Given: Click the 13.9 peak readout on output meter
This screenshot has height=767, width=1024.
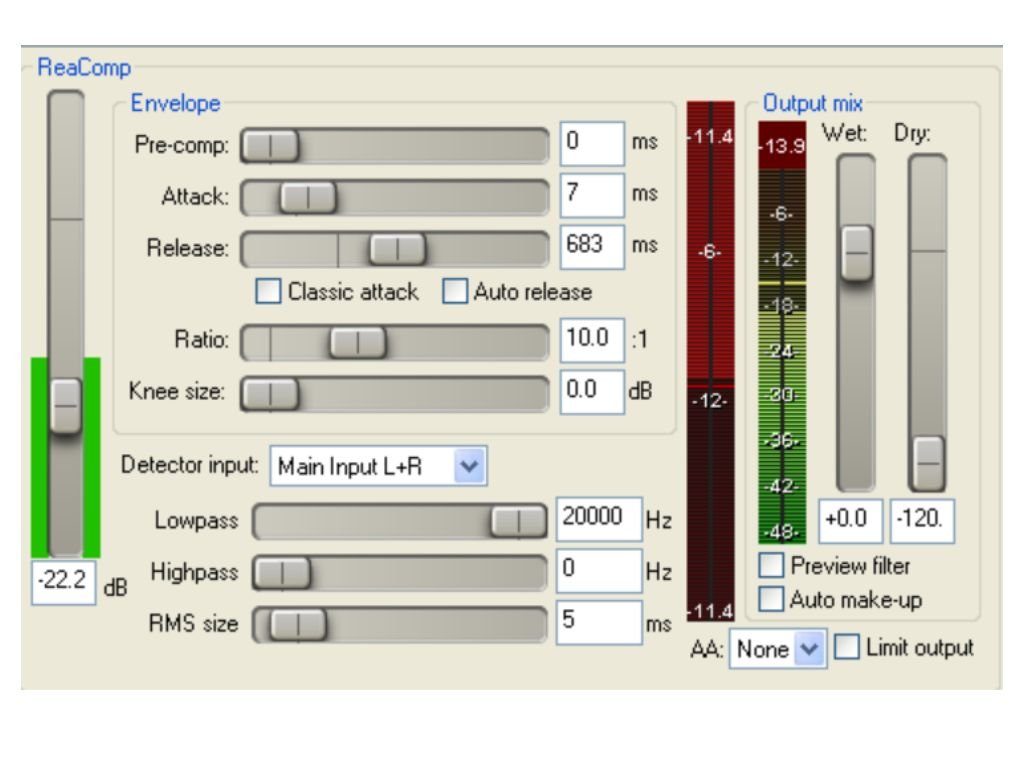Looking at the screenshot, I should tap(782, 146).
